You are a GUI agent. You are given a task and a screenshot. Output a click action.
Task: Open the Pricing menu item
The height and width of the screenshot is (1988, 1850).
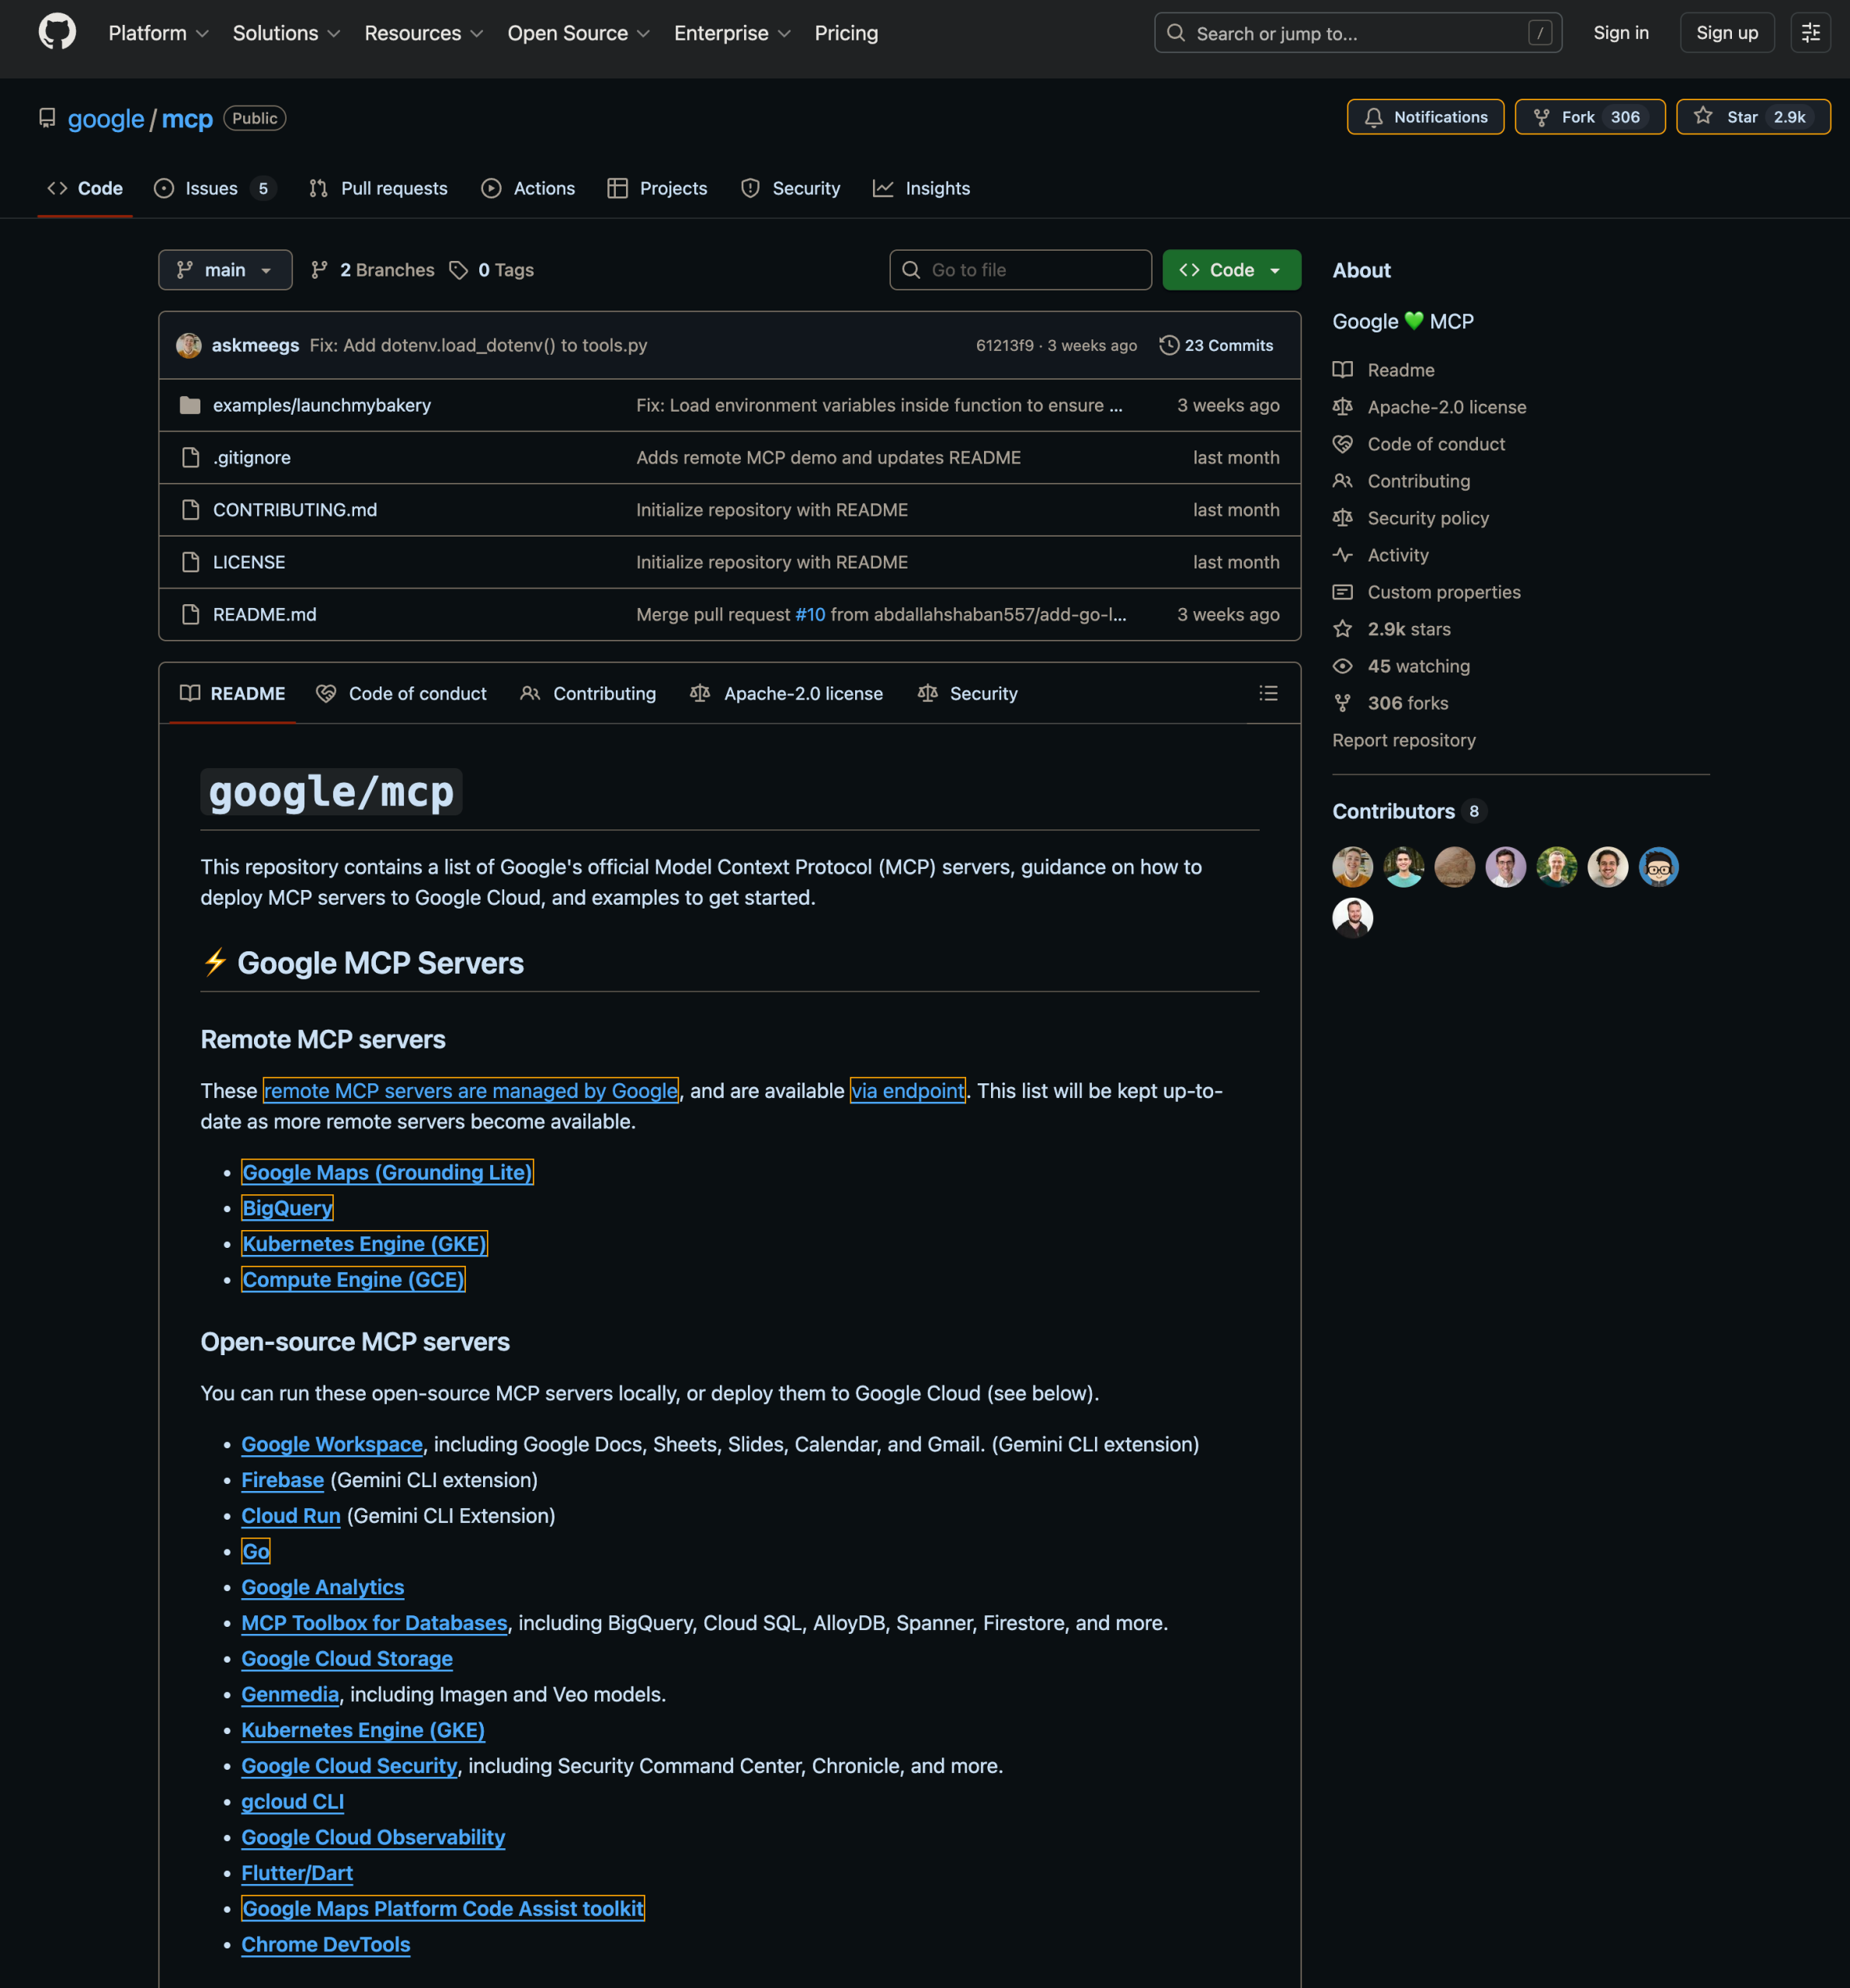point(845,33)
